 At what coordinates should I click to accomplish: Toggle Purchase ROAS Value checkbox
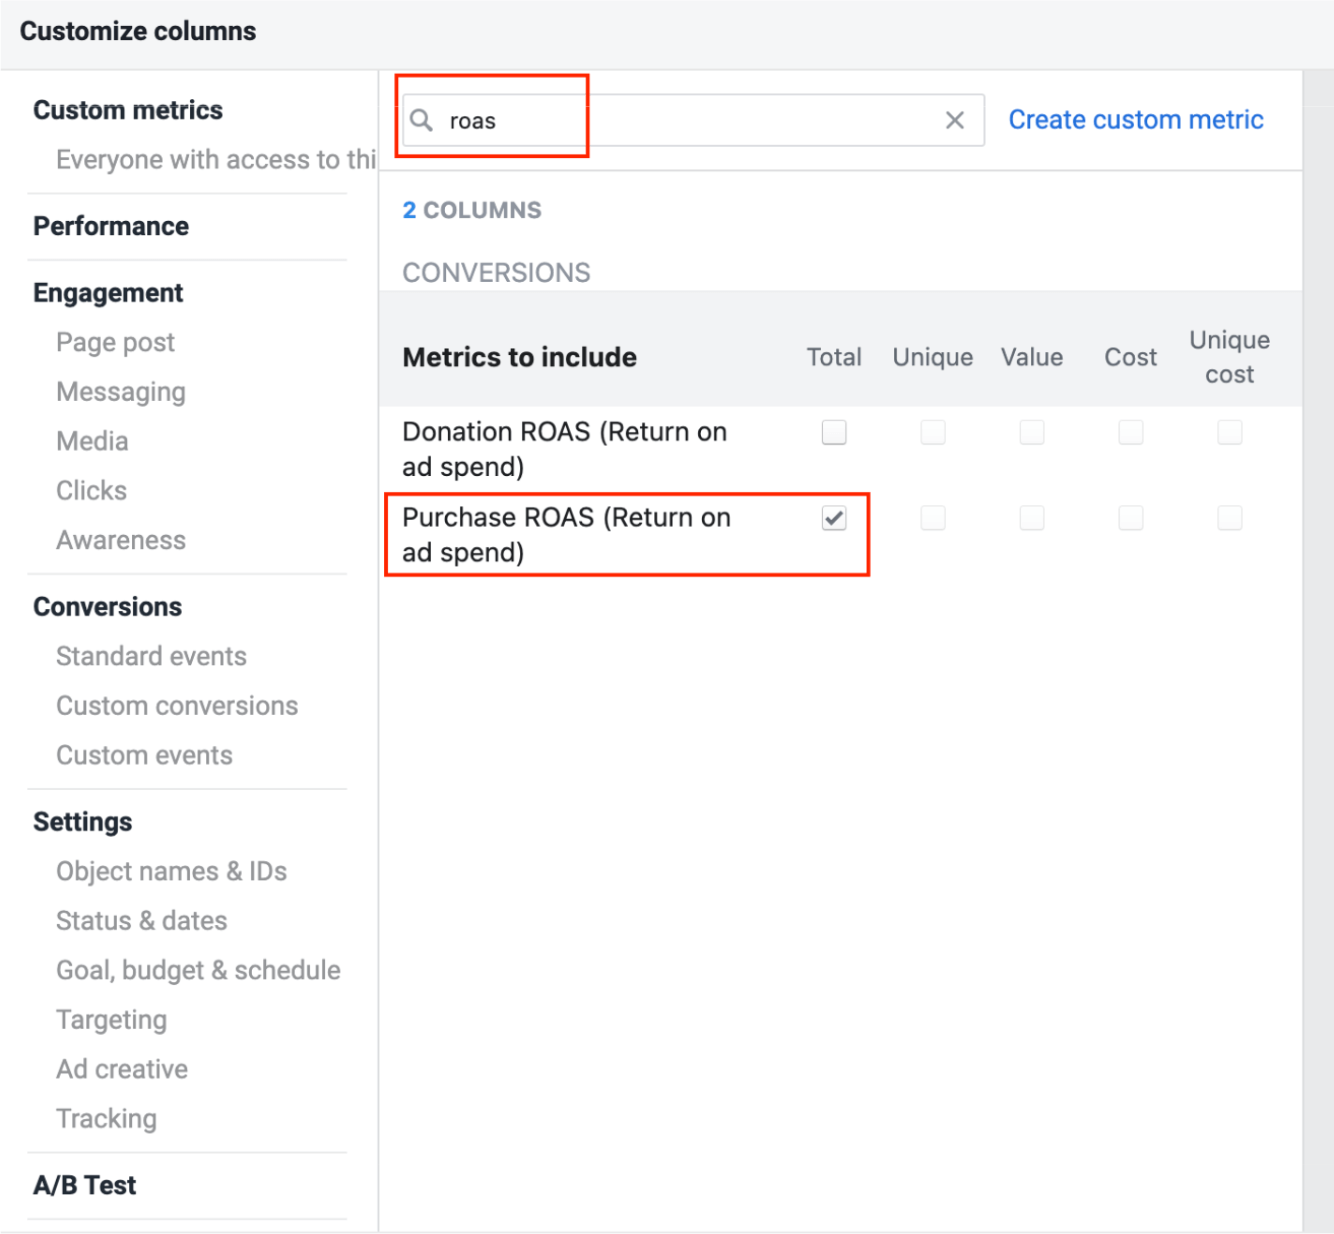click(1032, 518)
